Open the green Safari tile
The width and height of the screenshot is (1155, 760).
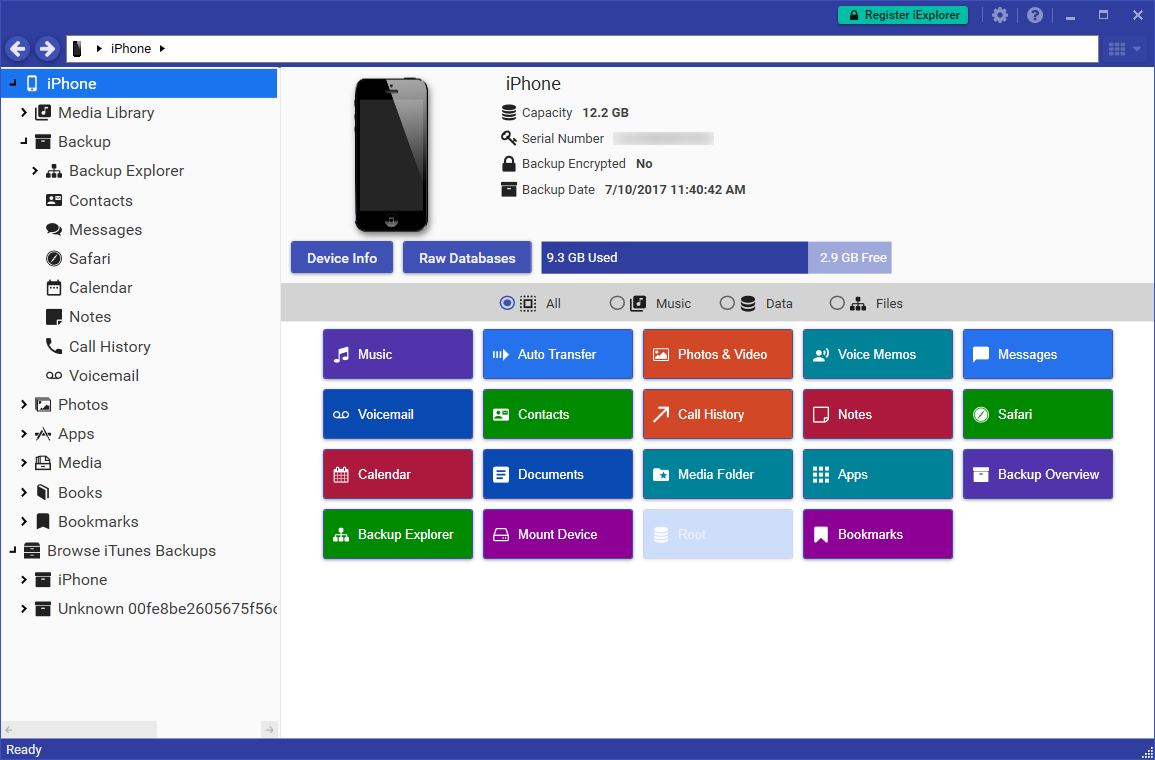pos(1037,414)
